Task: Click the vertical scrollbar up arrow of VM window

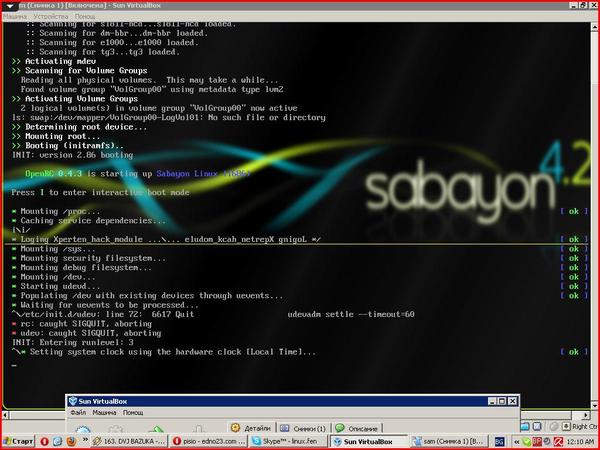Action: (x=595, y=26)
